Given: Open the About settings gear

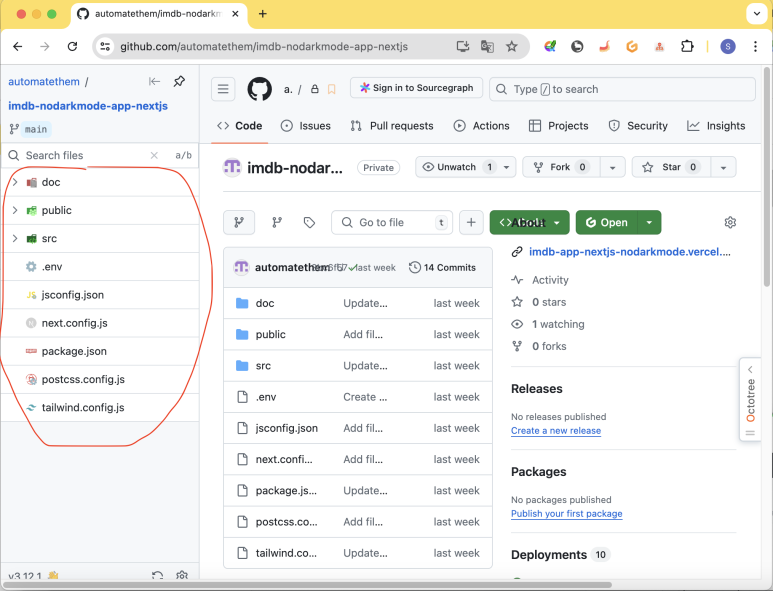Looking at the screenshot, I should click(x=730, y=223).
